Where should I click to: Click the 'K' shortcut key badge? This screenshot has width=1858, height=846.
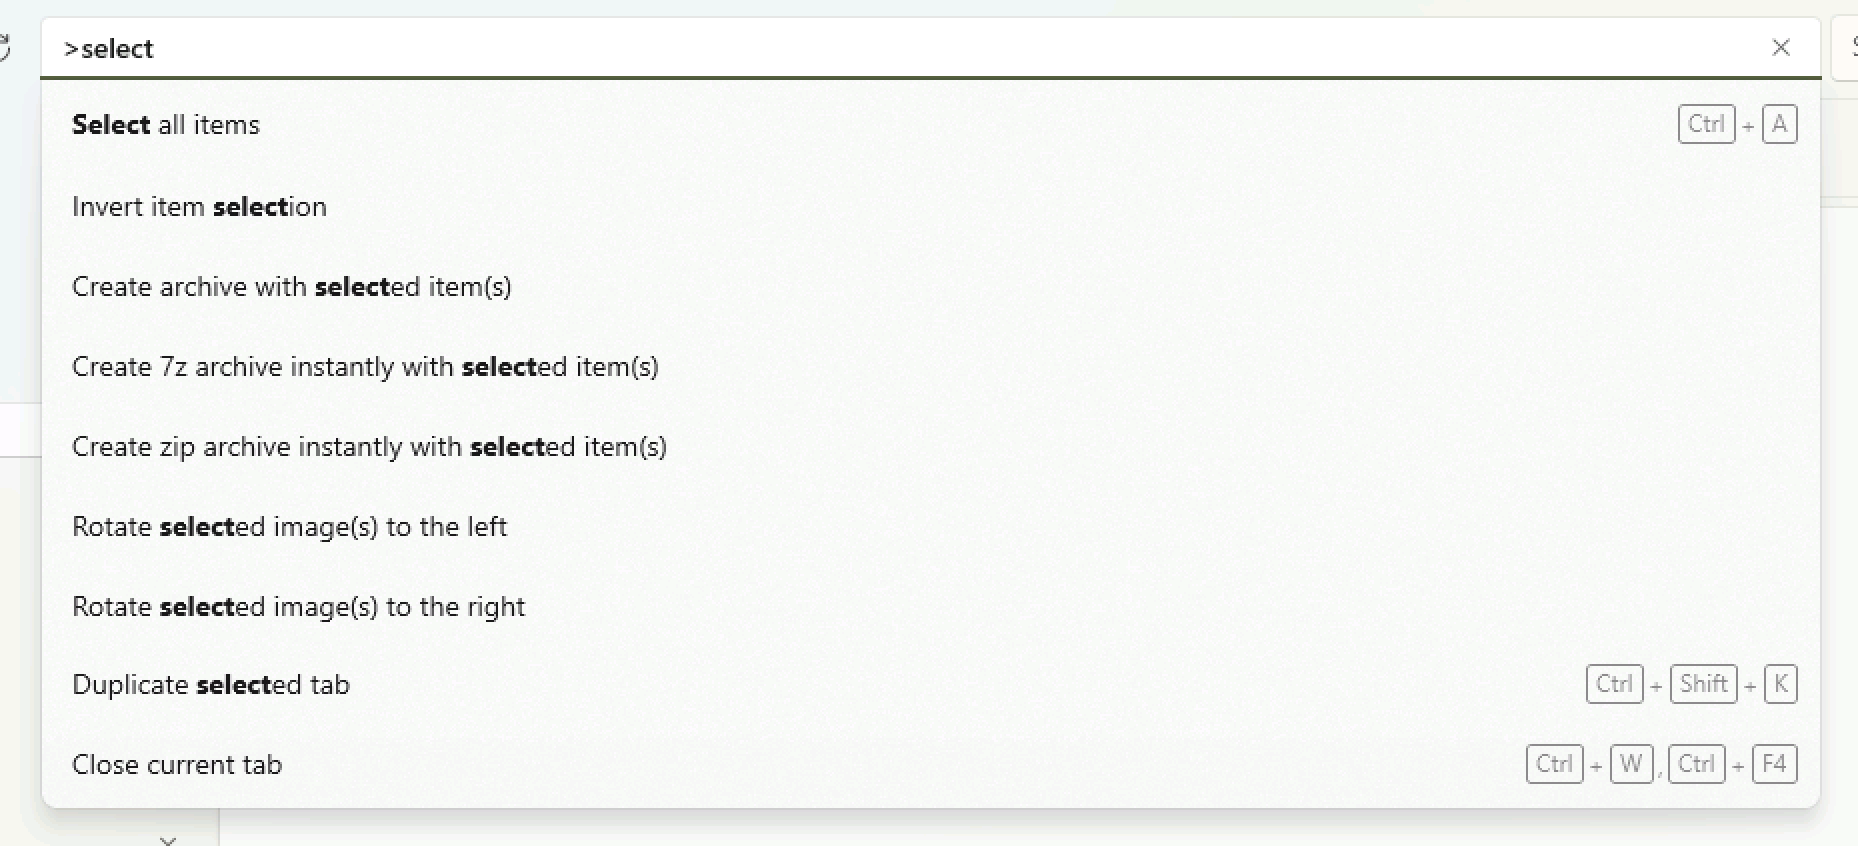point(1780,685)
